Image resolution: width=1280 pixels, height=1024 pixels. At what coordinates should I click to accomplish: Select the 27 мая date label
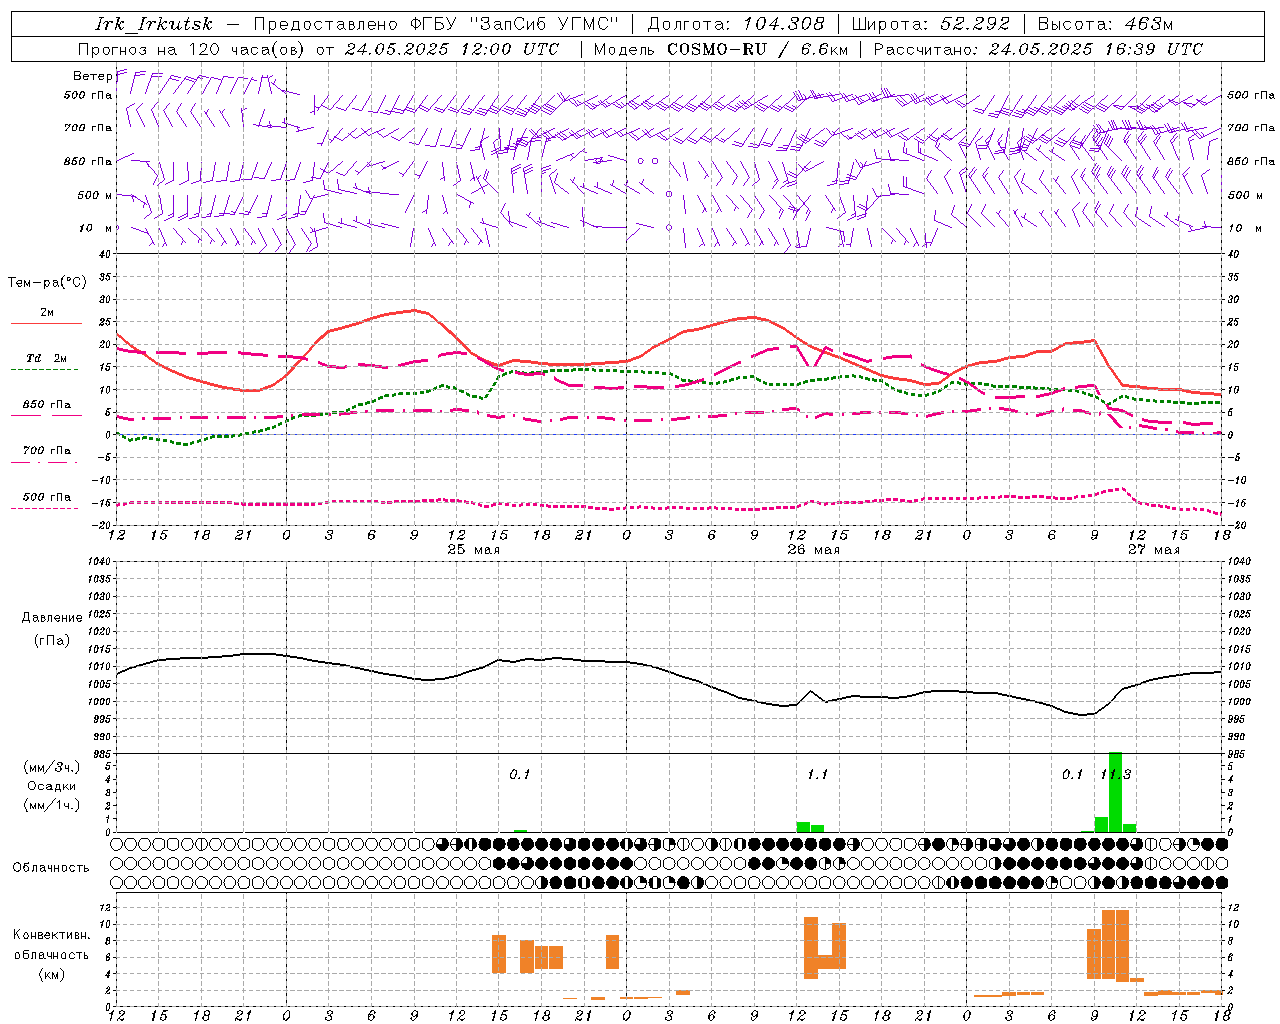(1154, 550)
